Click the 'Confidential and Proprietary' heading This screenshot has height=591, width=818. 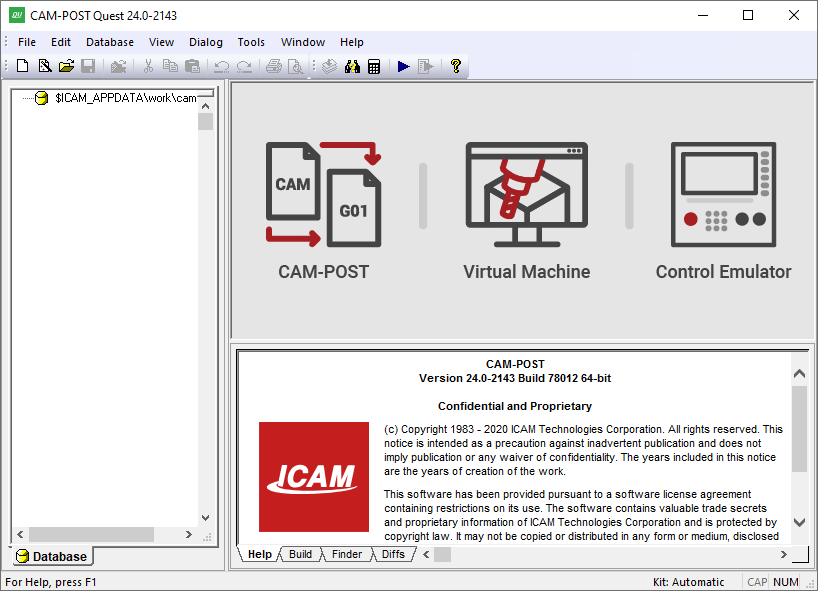click(515, 406)
